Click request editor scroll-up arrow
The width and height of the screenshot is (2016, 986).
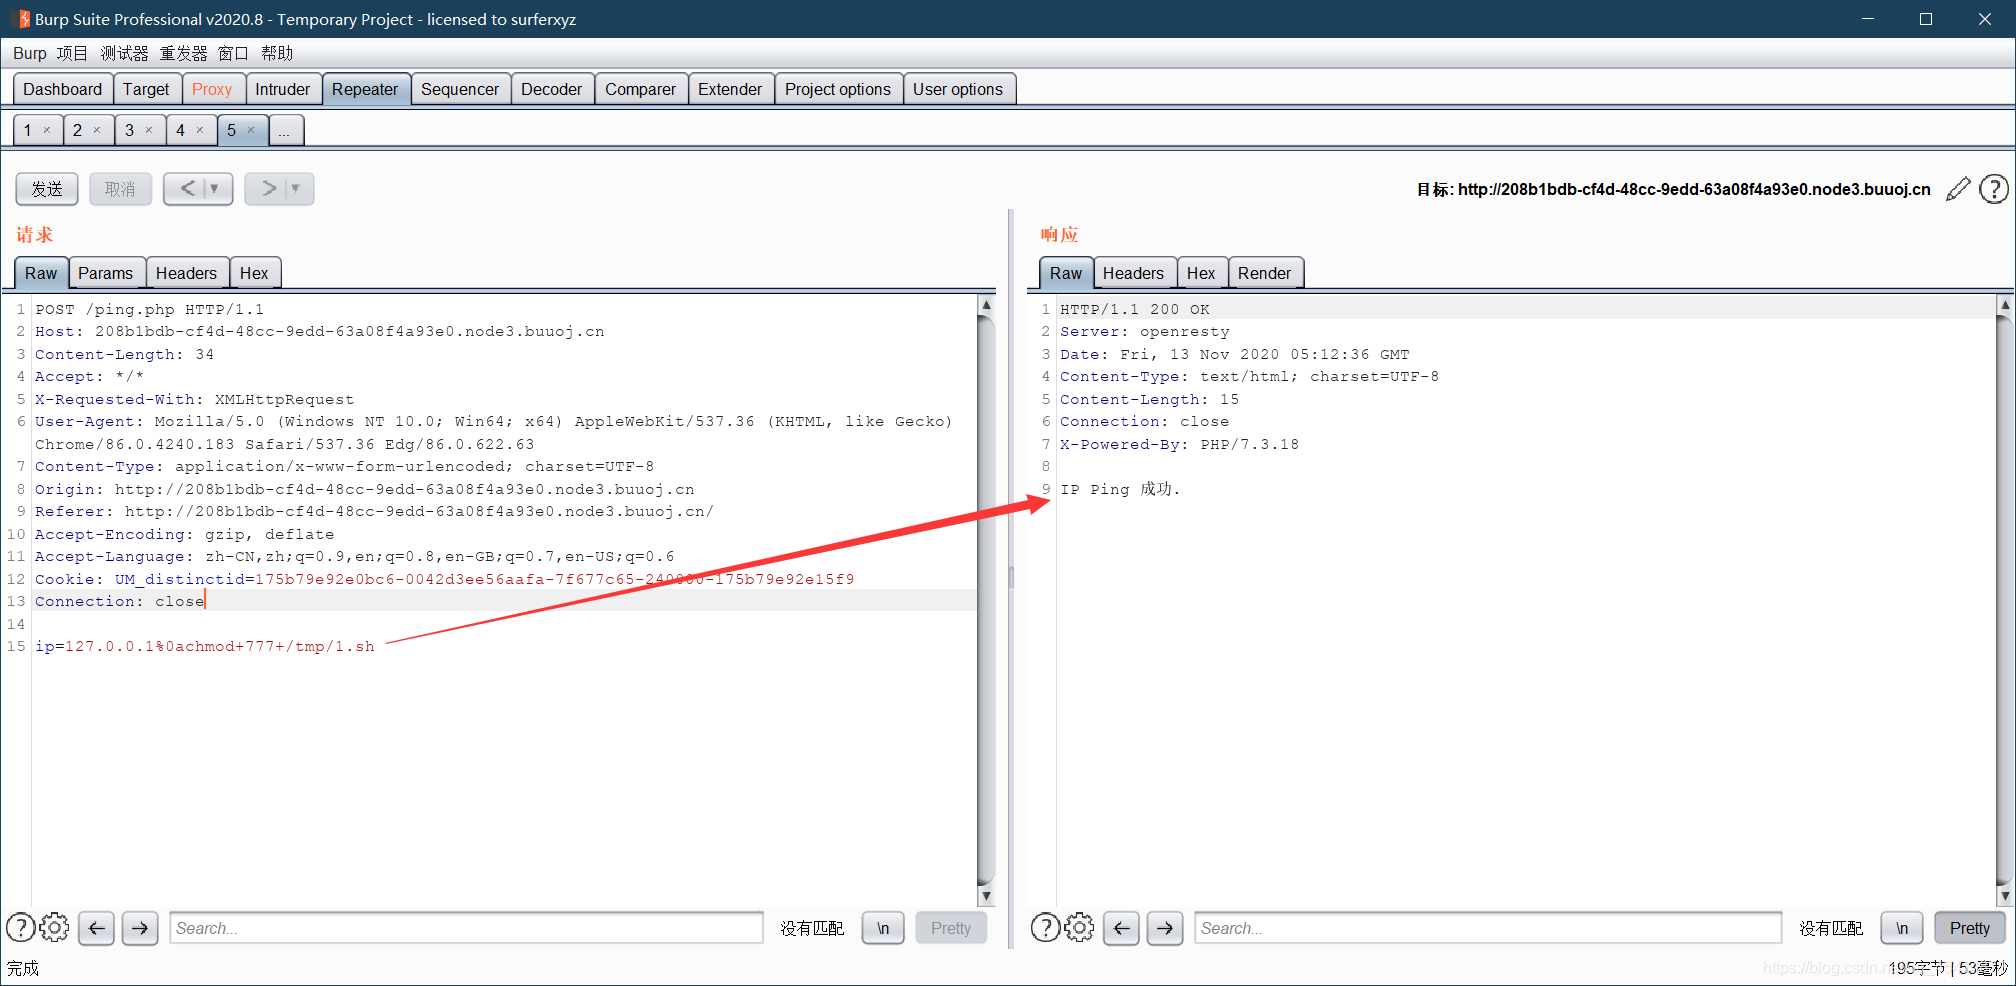pyautogui.click(x=986, y=305)
